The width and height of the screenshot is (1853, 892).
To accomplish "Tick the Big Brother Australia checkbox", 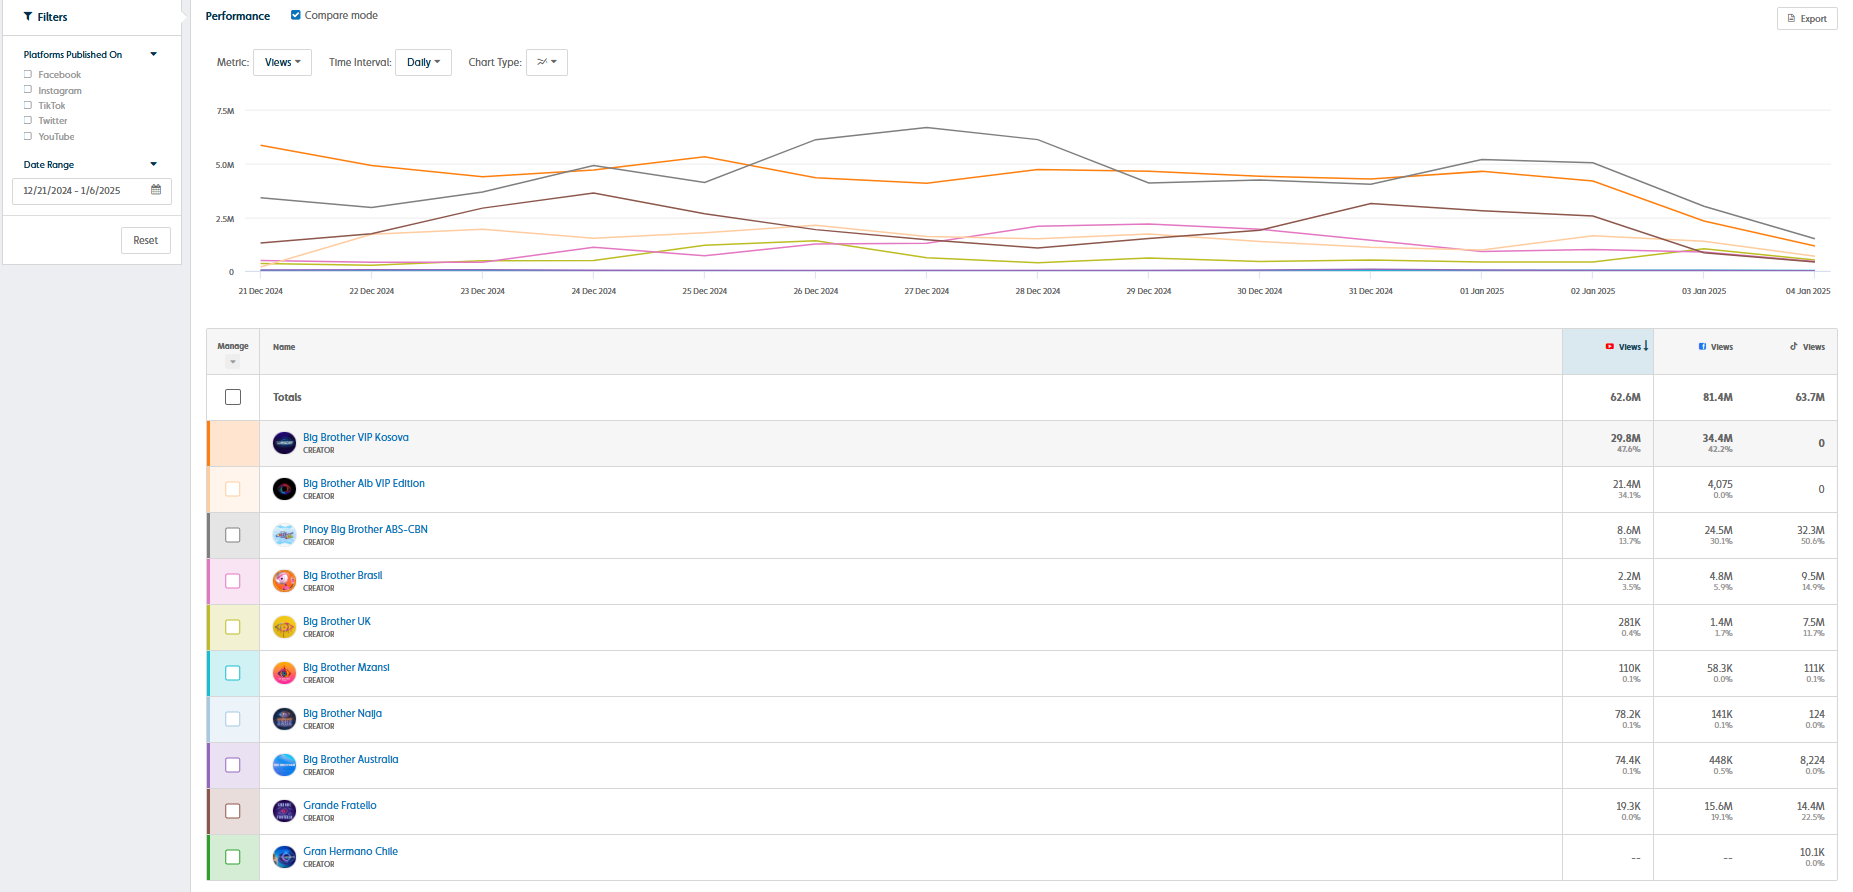I will tap(233, 765).
